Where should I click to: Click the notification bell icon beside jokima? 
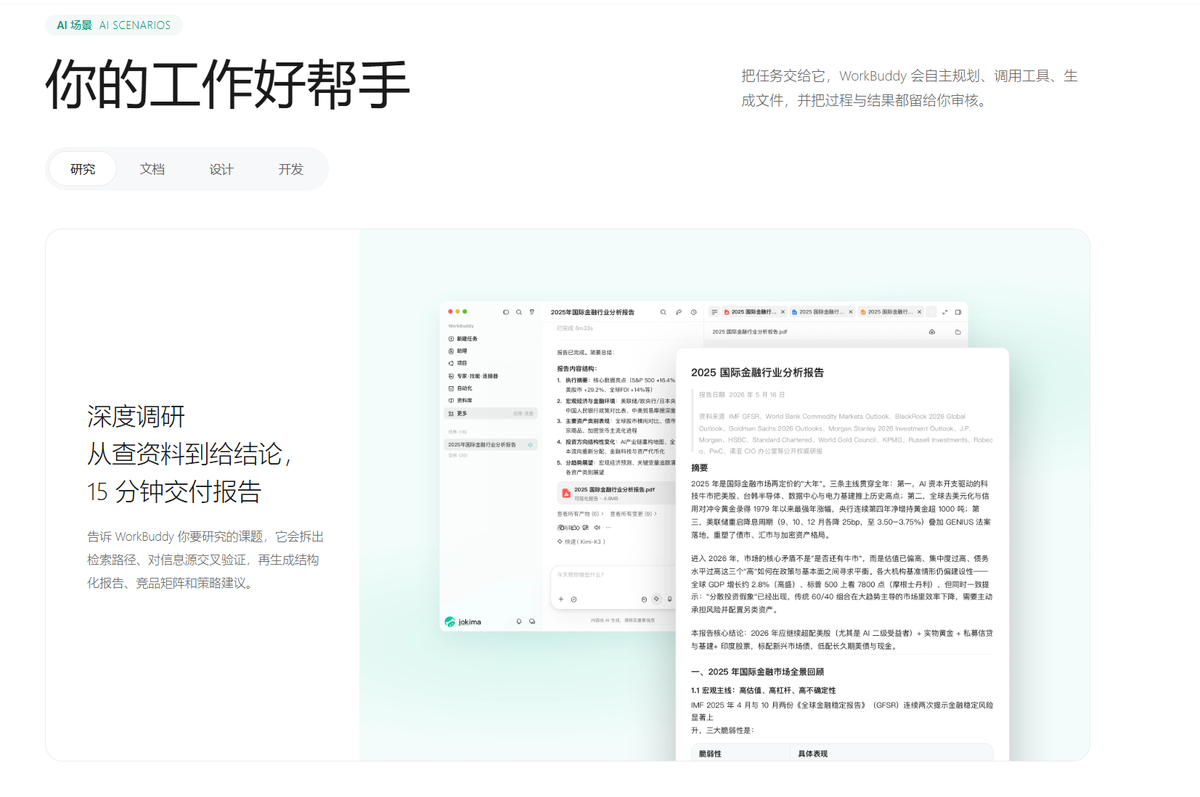click(519, 621)
